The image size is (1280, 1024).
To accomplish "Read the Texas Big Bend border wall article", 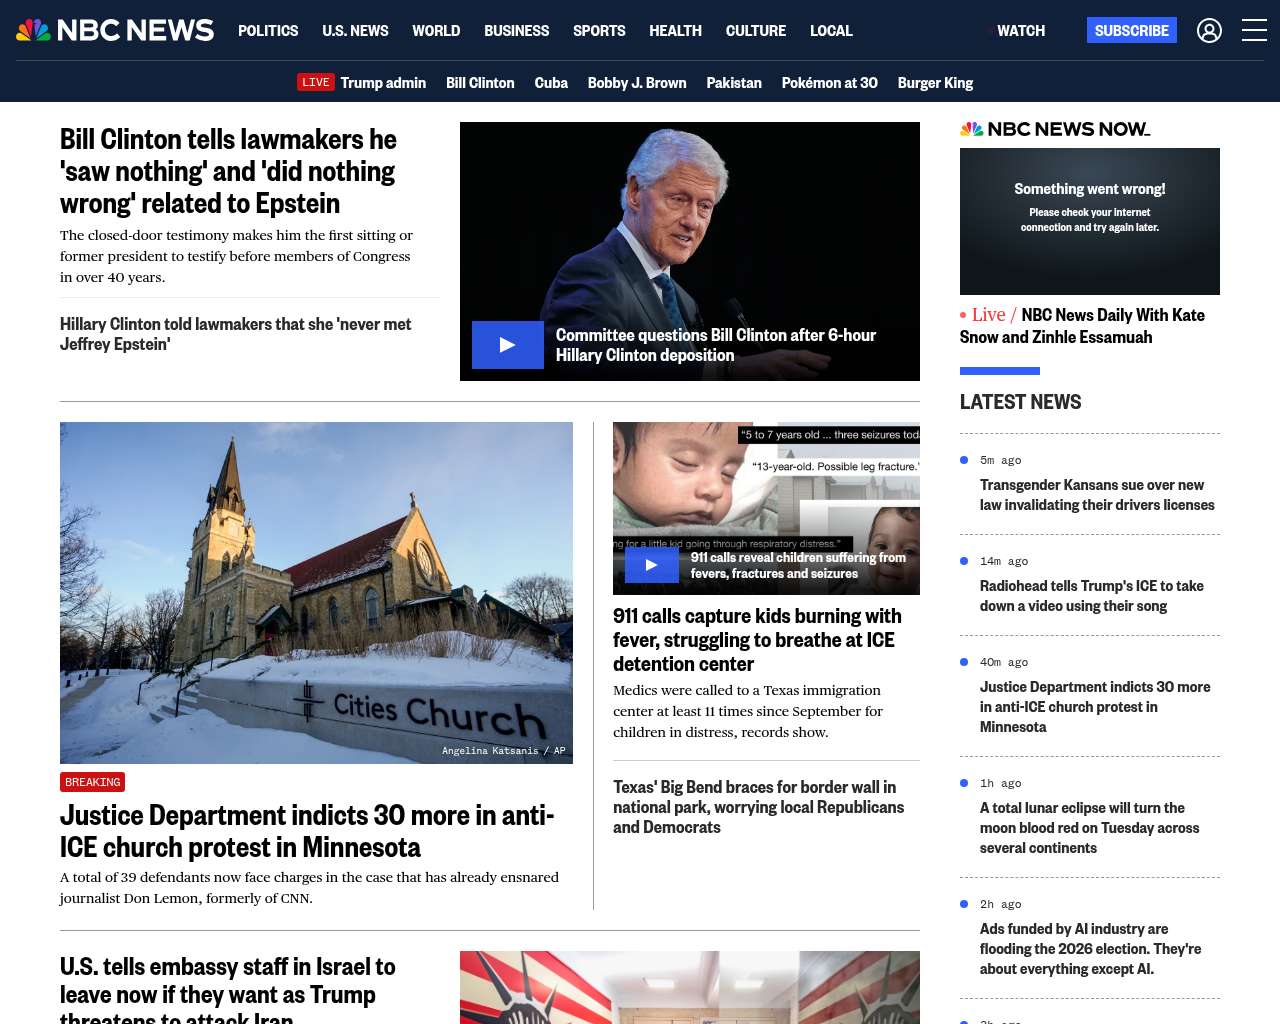I will (758, 807).
